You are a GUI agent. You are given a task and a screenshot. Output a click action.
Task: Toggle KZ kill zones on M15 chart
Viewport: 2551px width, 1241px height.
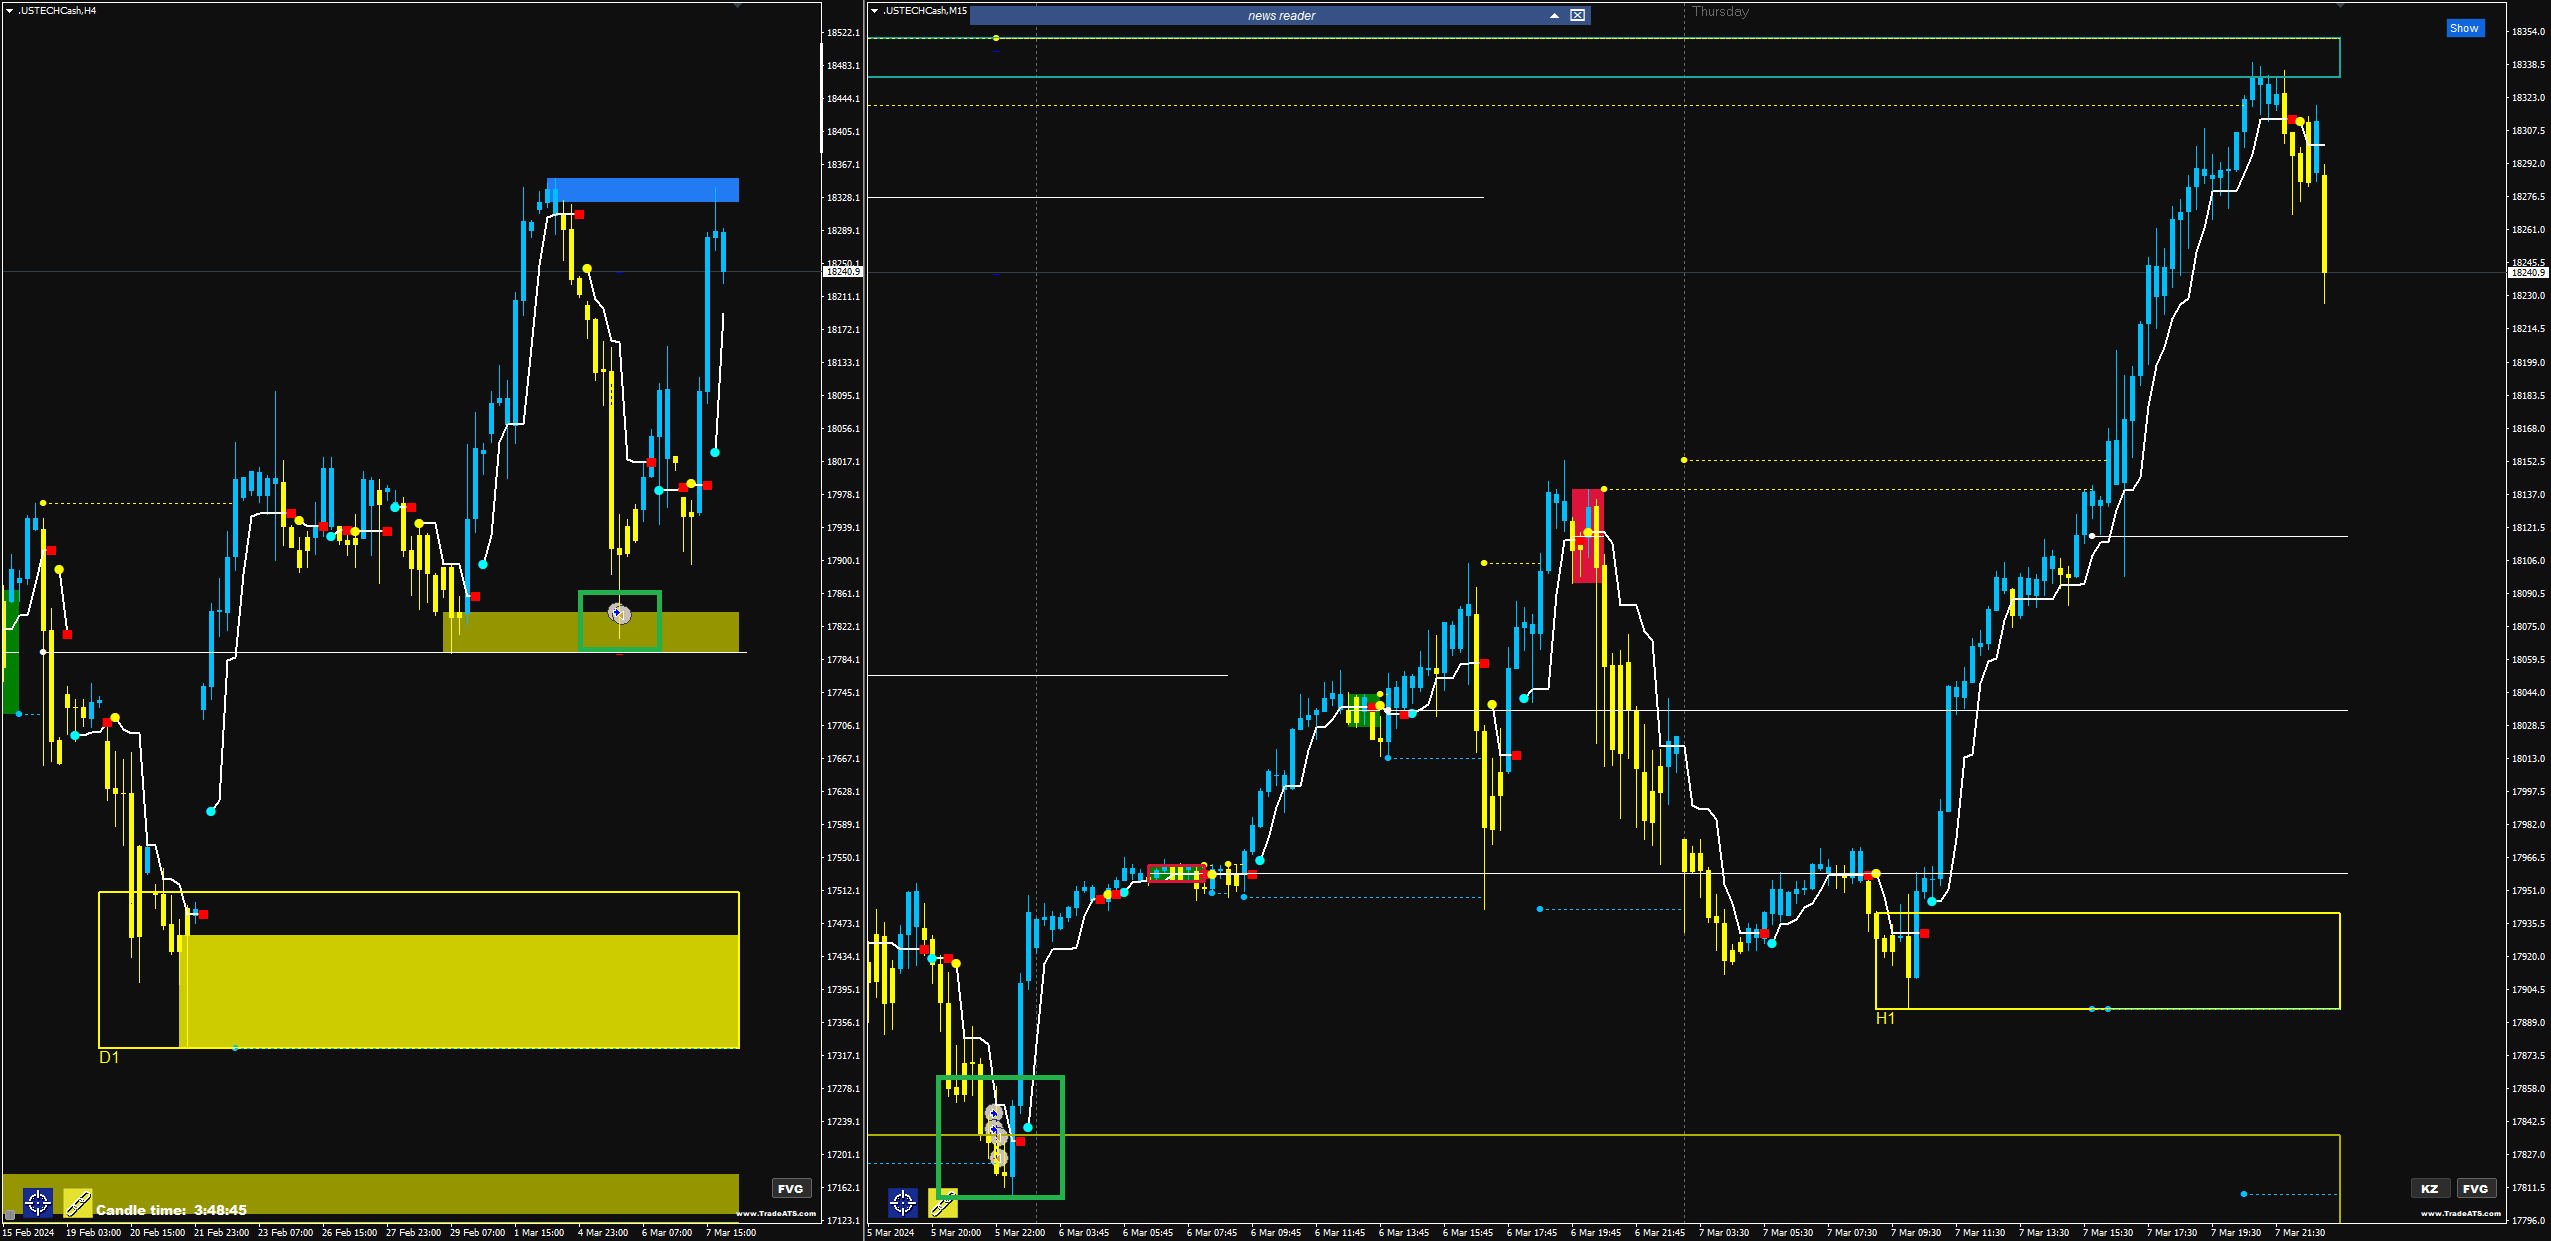[x=2429, y=1188]
